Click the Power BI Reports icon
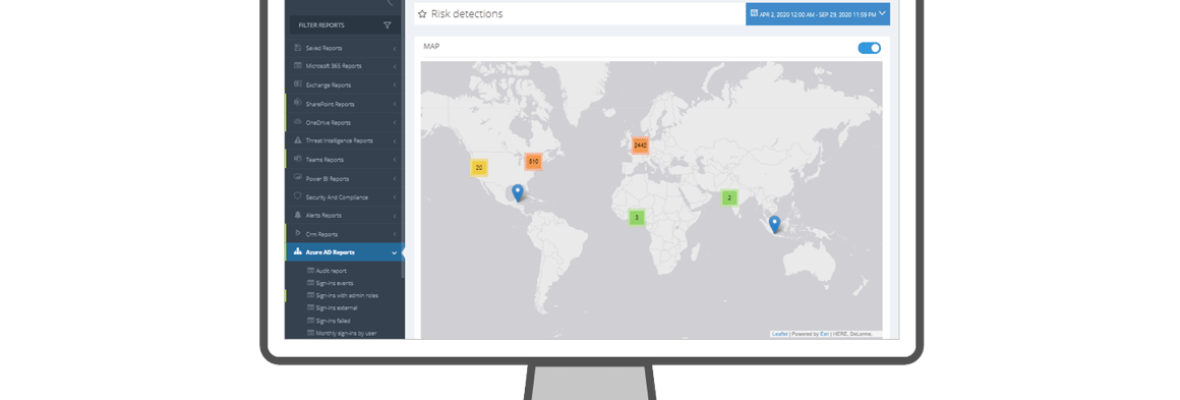This screenshot has width=1180, height=400. coord(298,178)
